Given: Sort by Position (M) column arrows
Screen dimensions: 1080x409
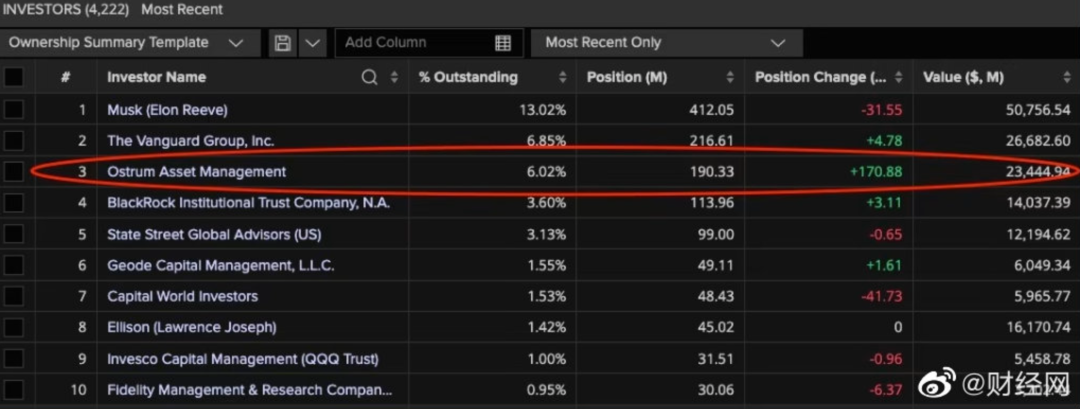Looking at the screenshot, I should point(730,77).
